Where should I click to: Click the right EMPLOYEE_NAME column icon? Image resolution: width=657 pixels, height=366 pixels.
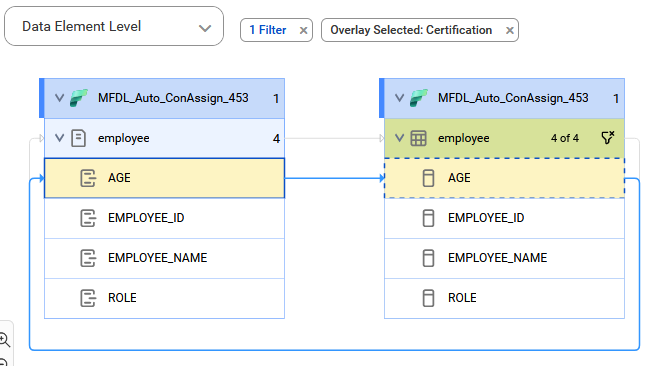pos(428,258)
